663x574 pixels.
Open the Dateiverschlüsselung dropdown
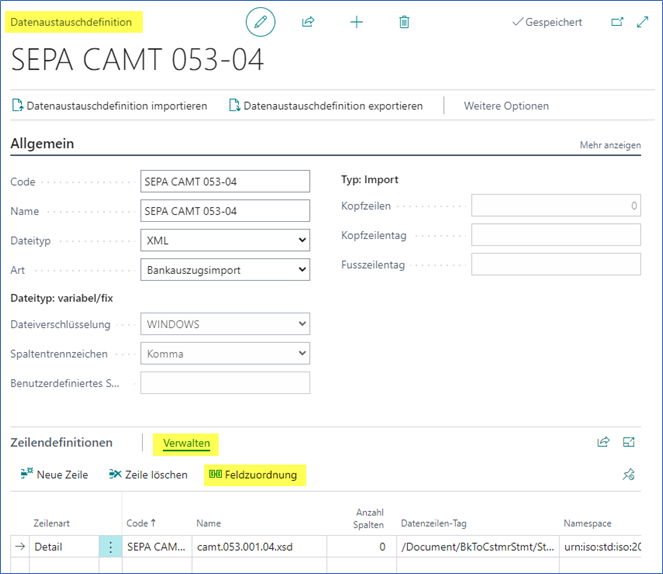[x=225, y=324]
